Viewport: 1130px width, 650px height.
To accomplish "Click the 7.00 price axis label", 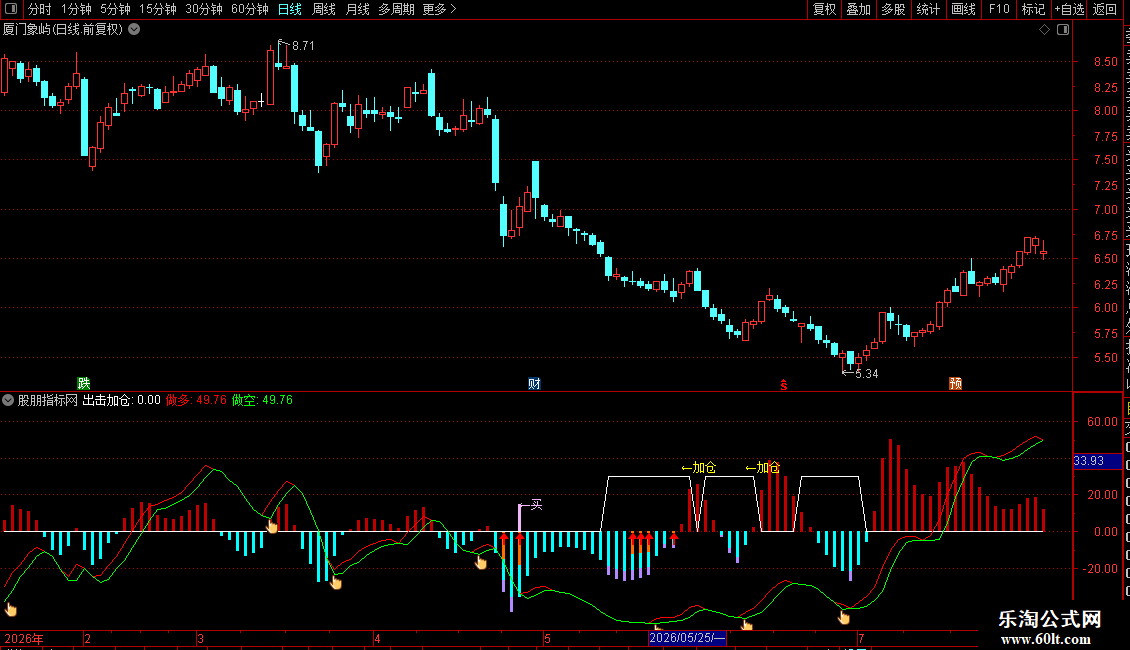I will click(1105, 210).
